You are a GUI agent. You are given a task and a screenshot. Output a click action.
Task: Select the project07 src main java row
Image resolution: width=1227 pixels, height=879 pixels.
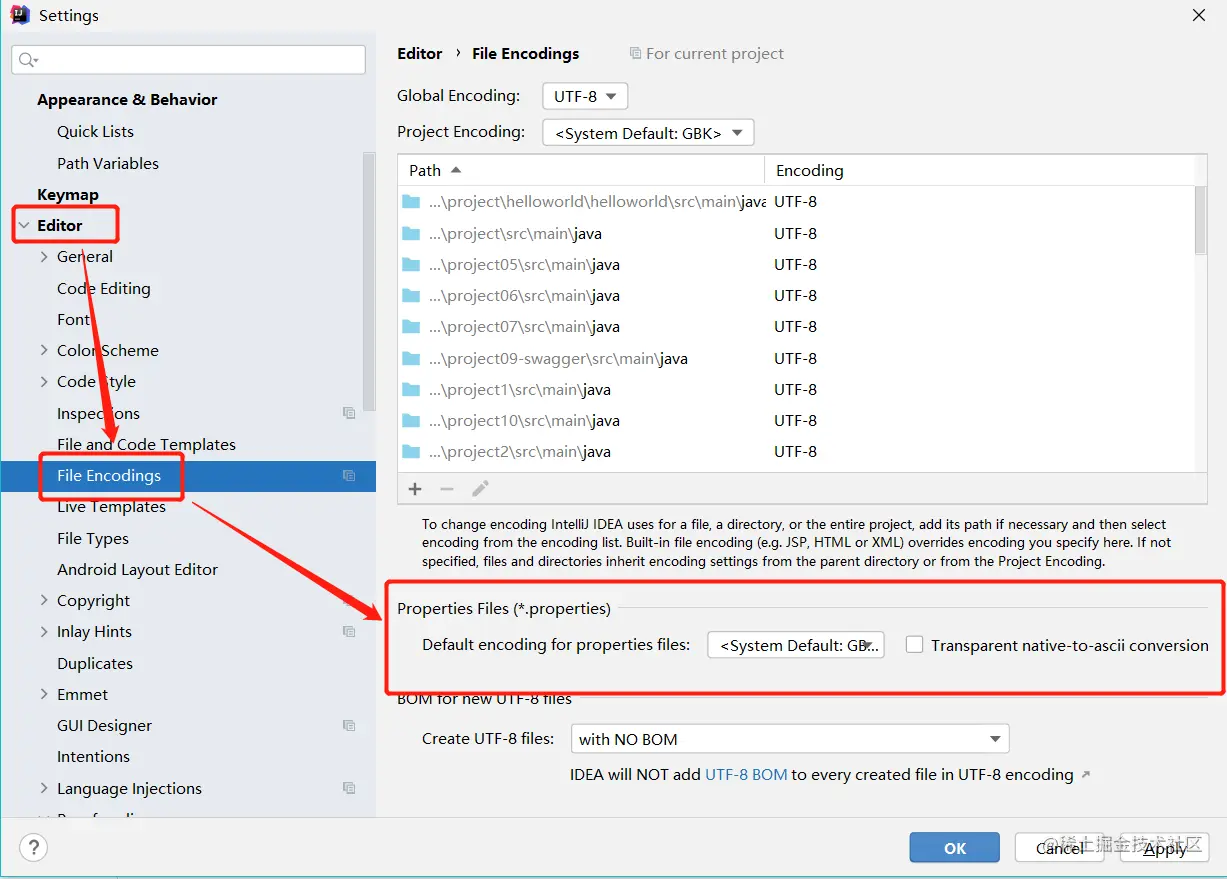coord(796,327)
